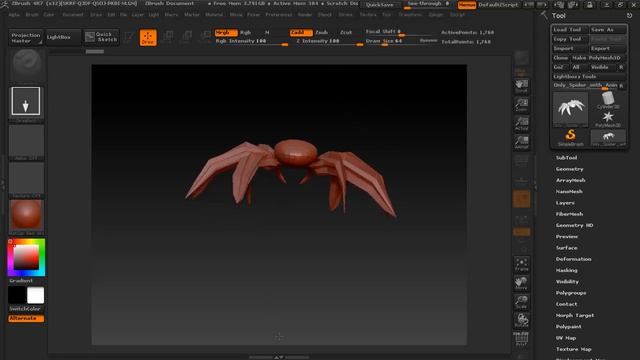The height and width of the screenshot is (360, 640).
Task: Pick a color in the color picker square
Action: [26, 258]
